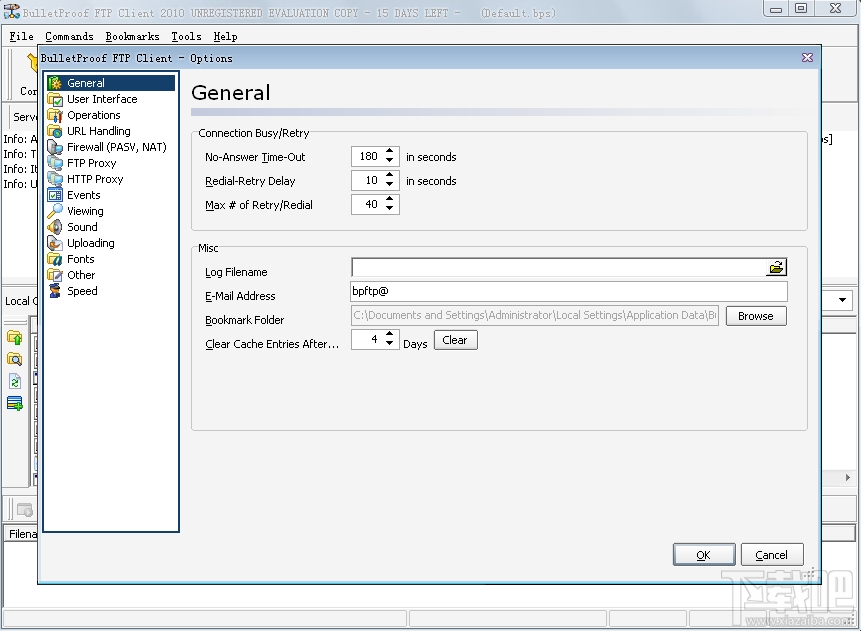Open the local drive dropdown
Screen dimensions: 861x631
[841, 299]
